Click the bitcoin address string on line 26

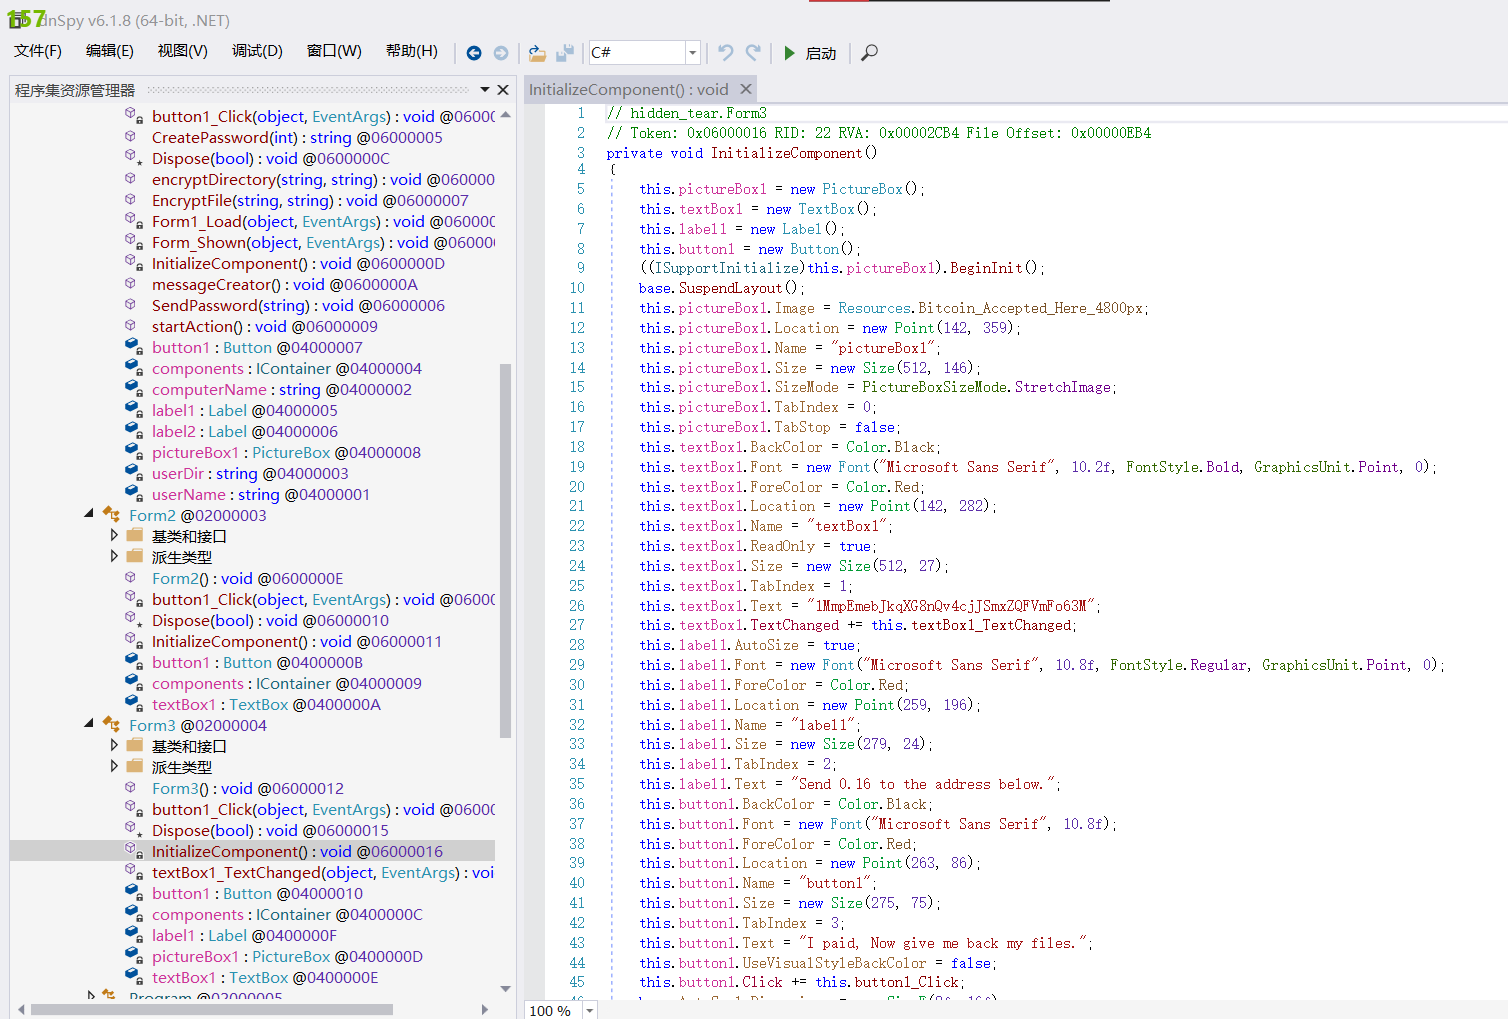pos(953,606)
